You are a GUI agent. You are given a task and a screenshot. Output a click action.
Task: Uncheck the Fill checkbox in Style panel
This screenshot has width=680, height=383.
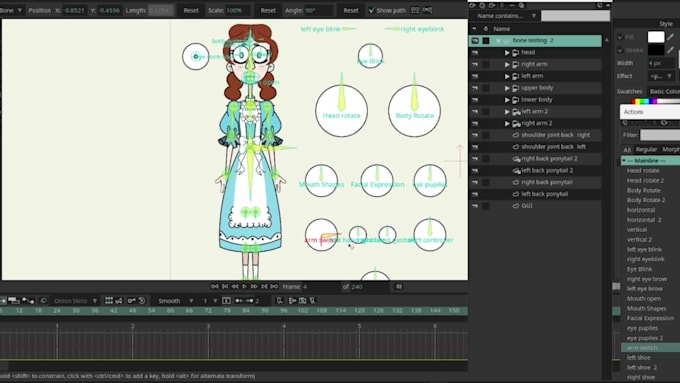click(620, 37)
